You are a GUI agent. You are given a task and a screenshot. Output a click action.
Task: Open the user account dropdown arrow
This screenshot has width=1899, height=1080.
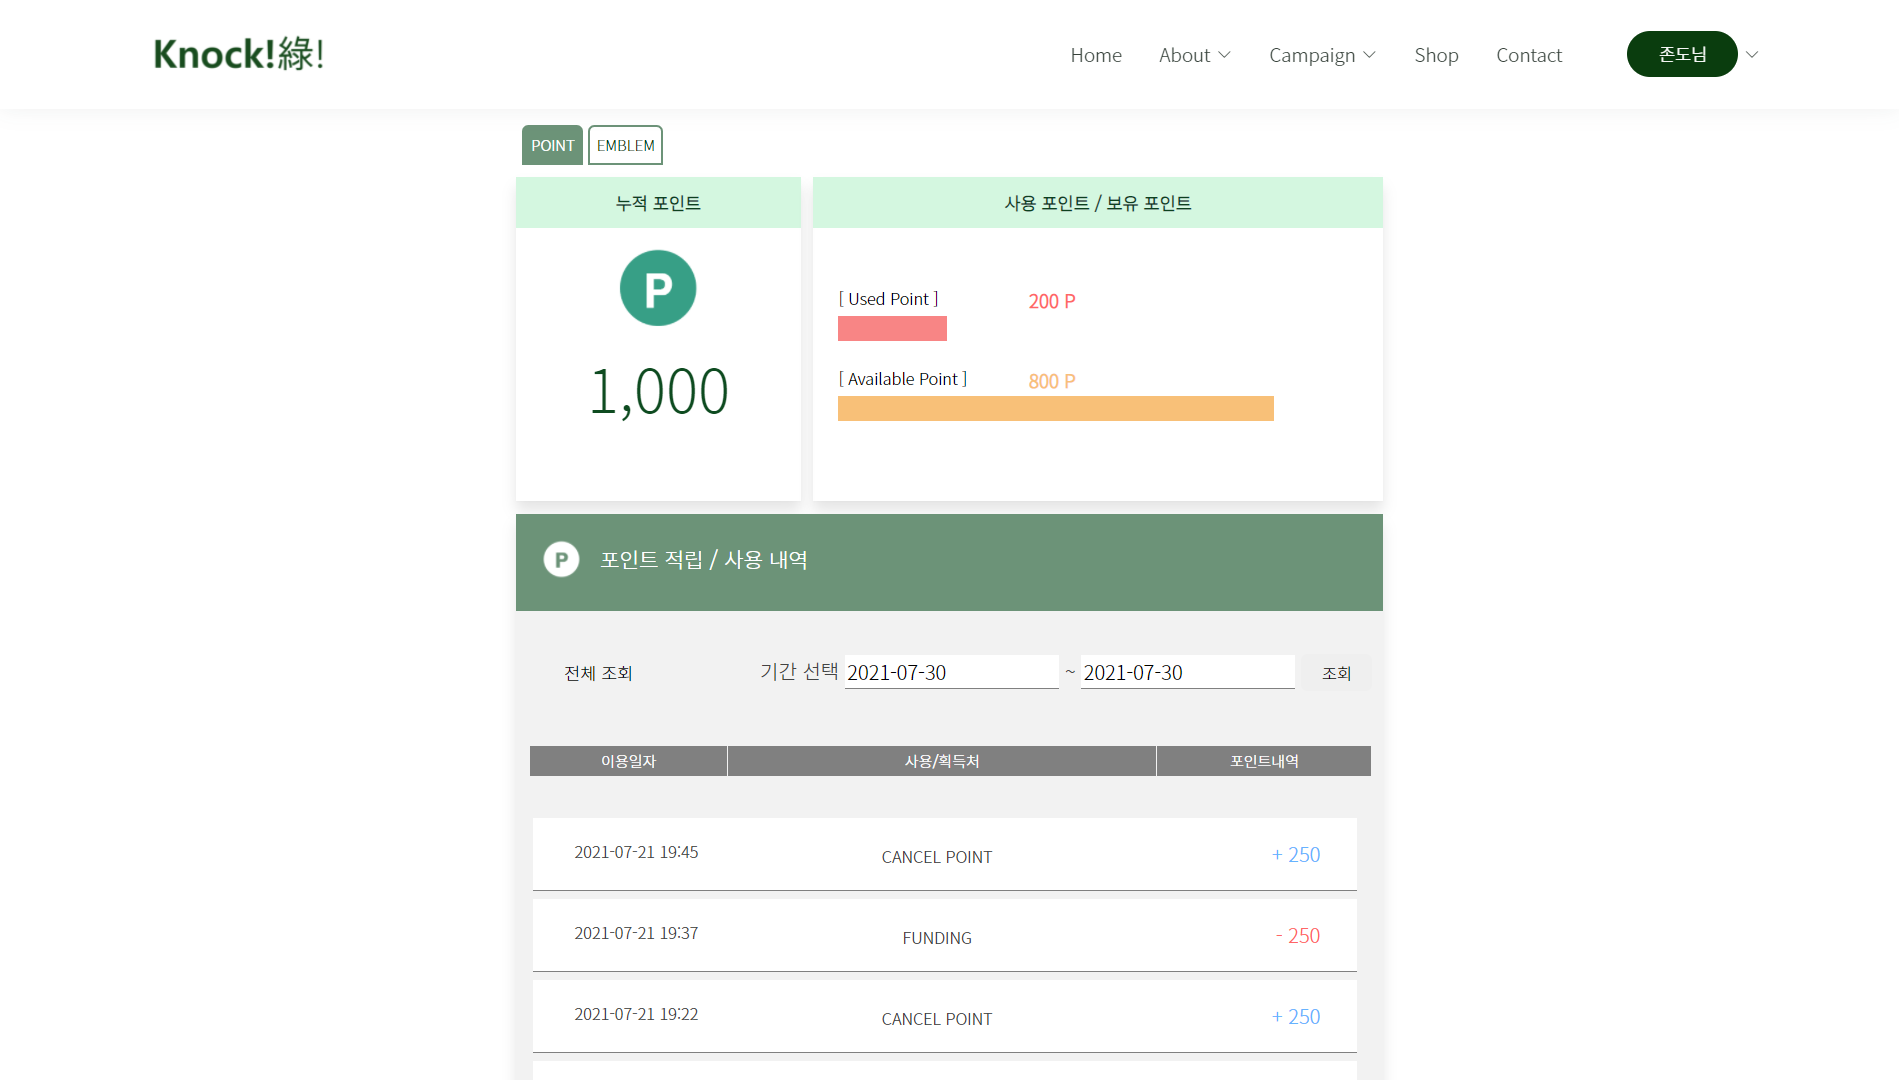tap(1752, 55)
